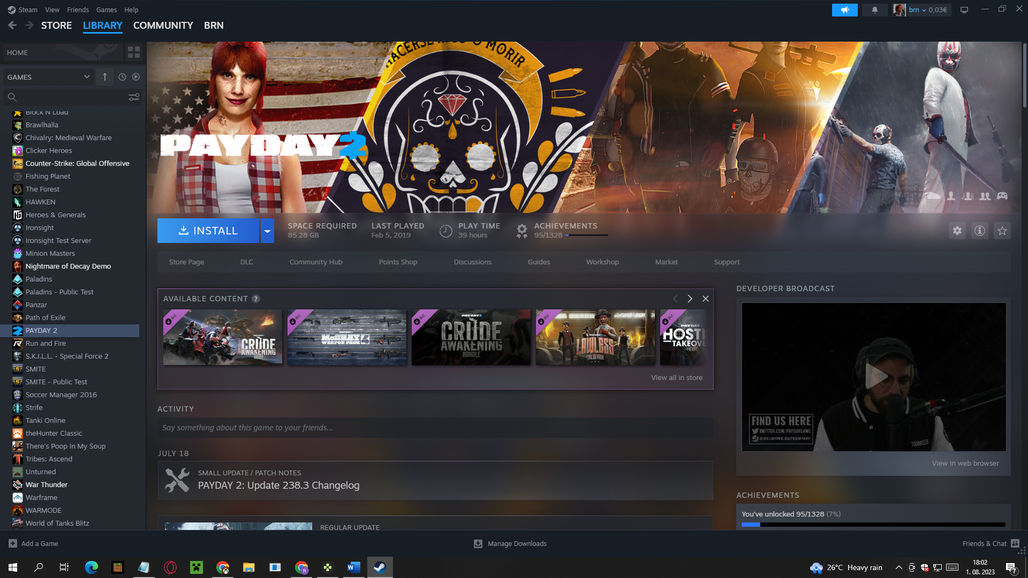This screenshot has height=578, width=1028.
Task: Click the sort arrow beside the GAMES dropdown
Action: pos(104,77)
